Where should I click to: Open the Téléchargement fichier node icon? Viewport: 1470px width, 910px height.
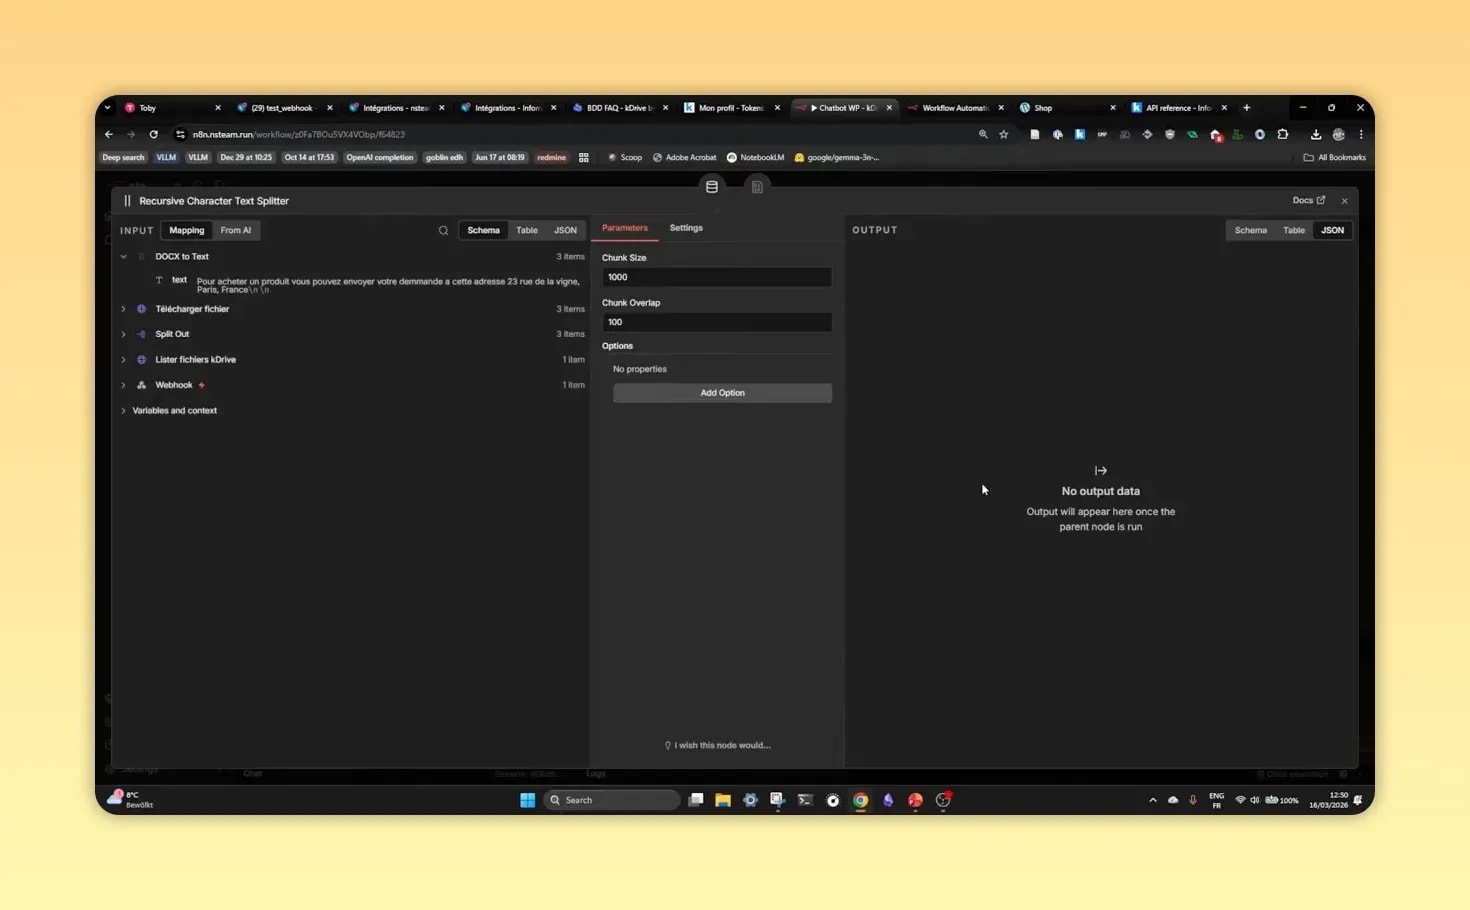coord(141,309)
